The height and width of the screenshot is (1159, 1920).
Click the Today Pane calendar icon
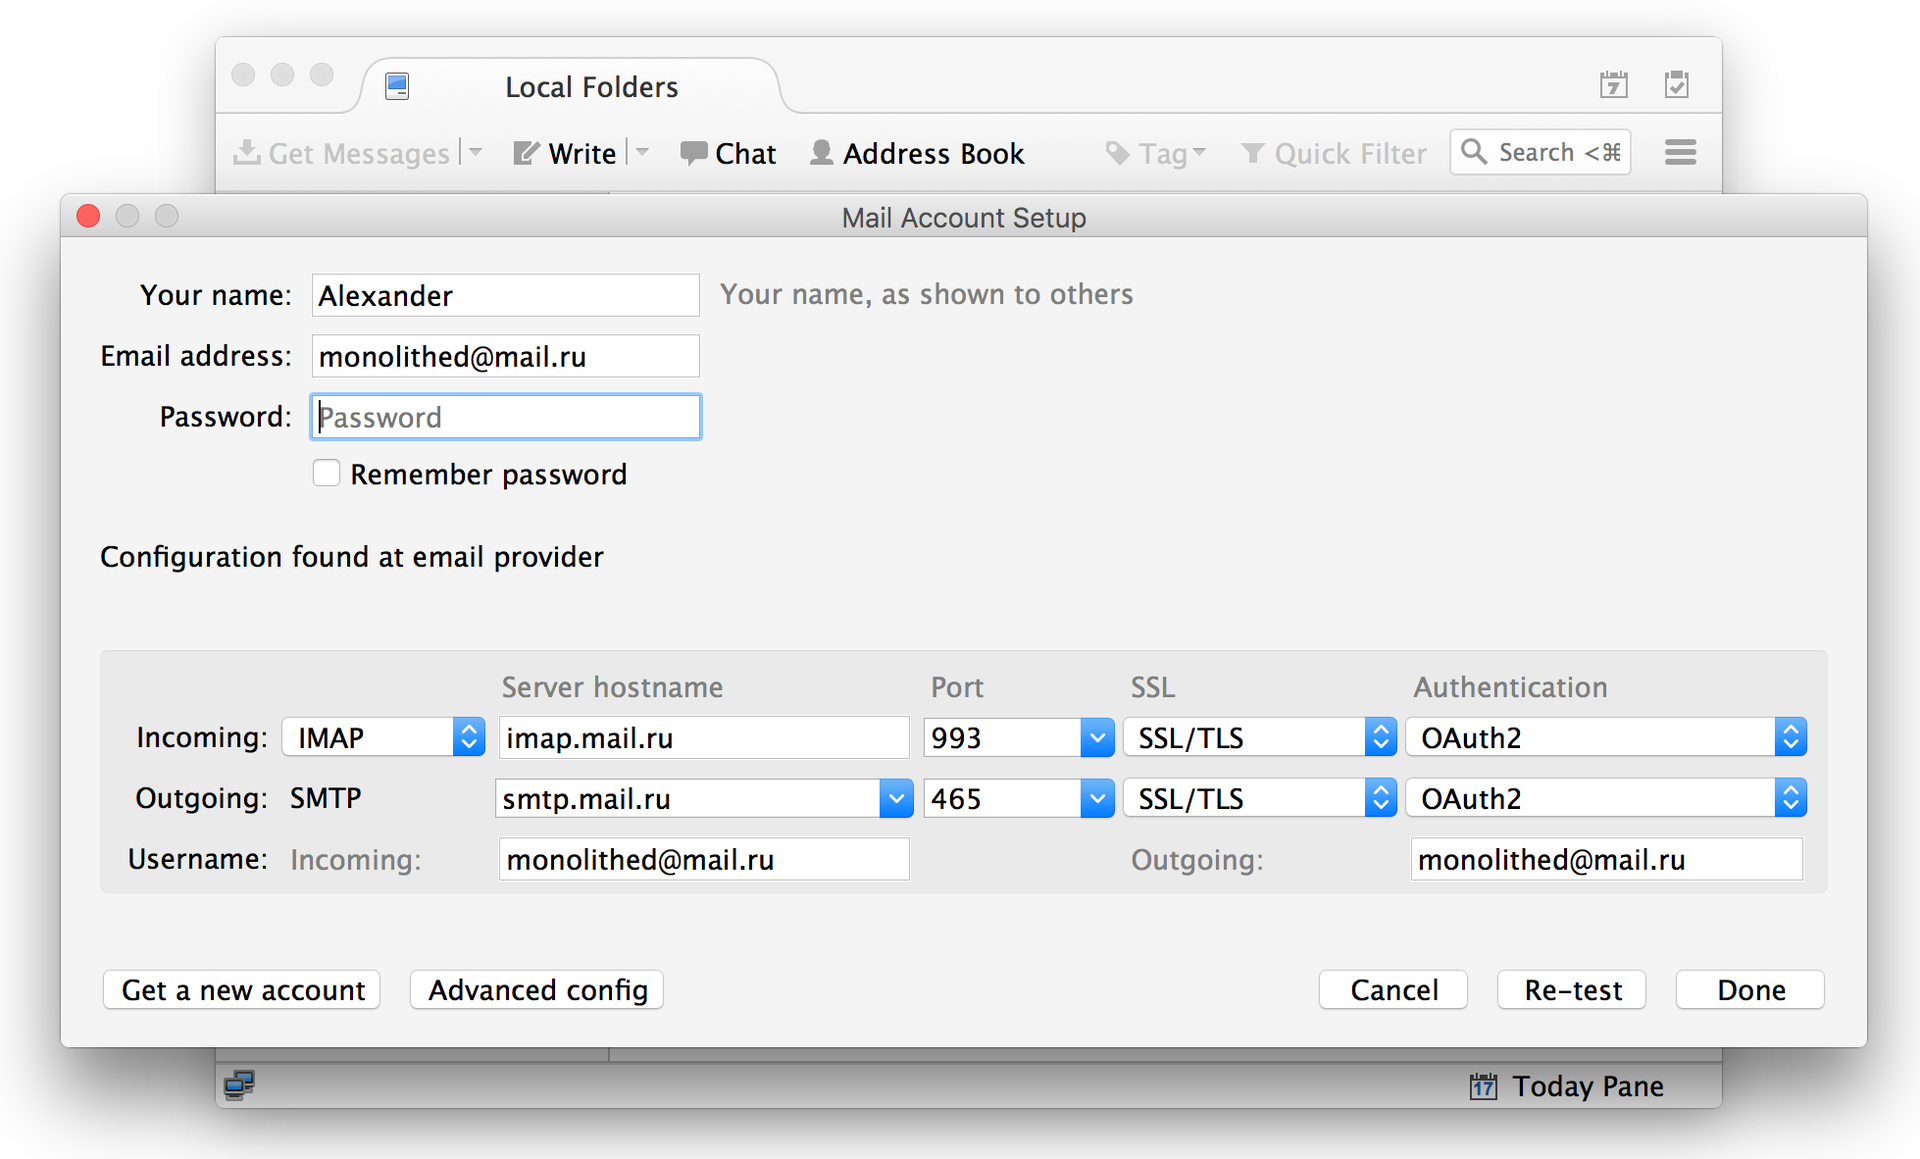pyautogui.click(x=1483, y=1086)
